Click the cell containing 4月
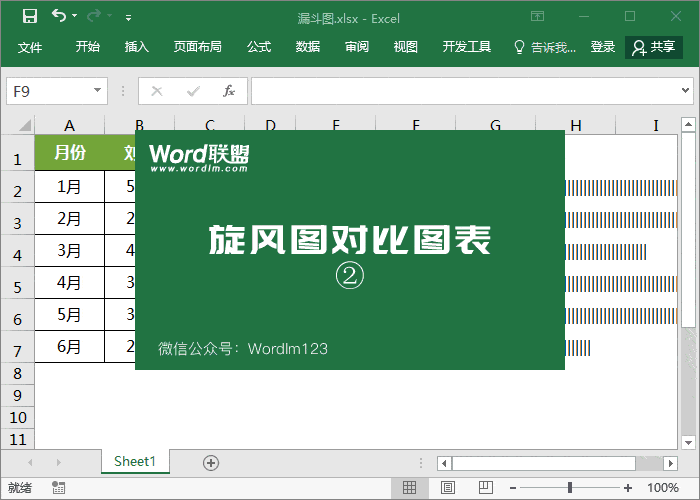The width and height of the screenshot is (700, 500). tap(69, 283)
